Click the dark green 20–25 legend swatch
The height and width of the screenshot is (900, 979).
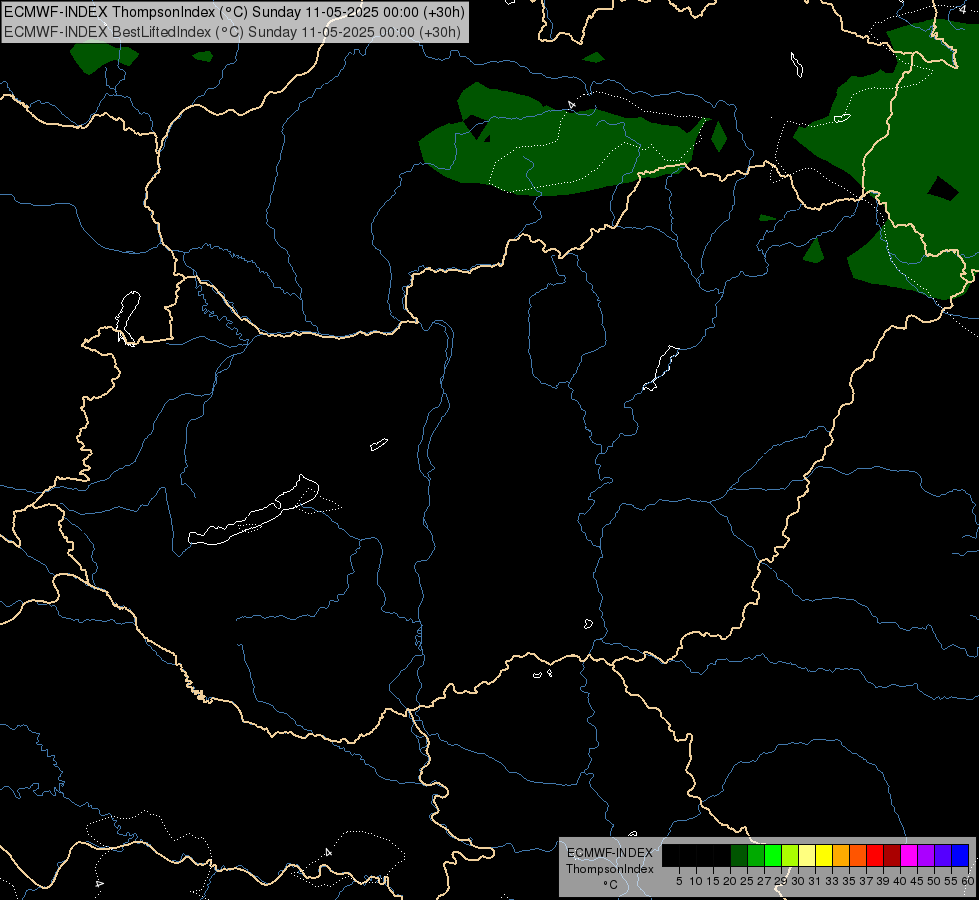point(739,855)
